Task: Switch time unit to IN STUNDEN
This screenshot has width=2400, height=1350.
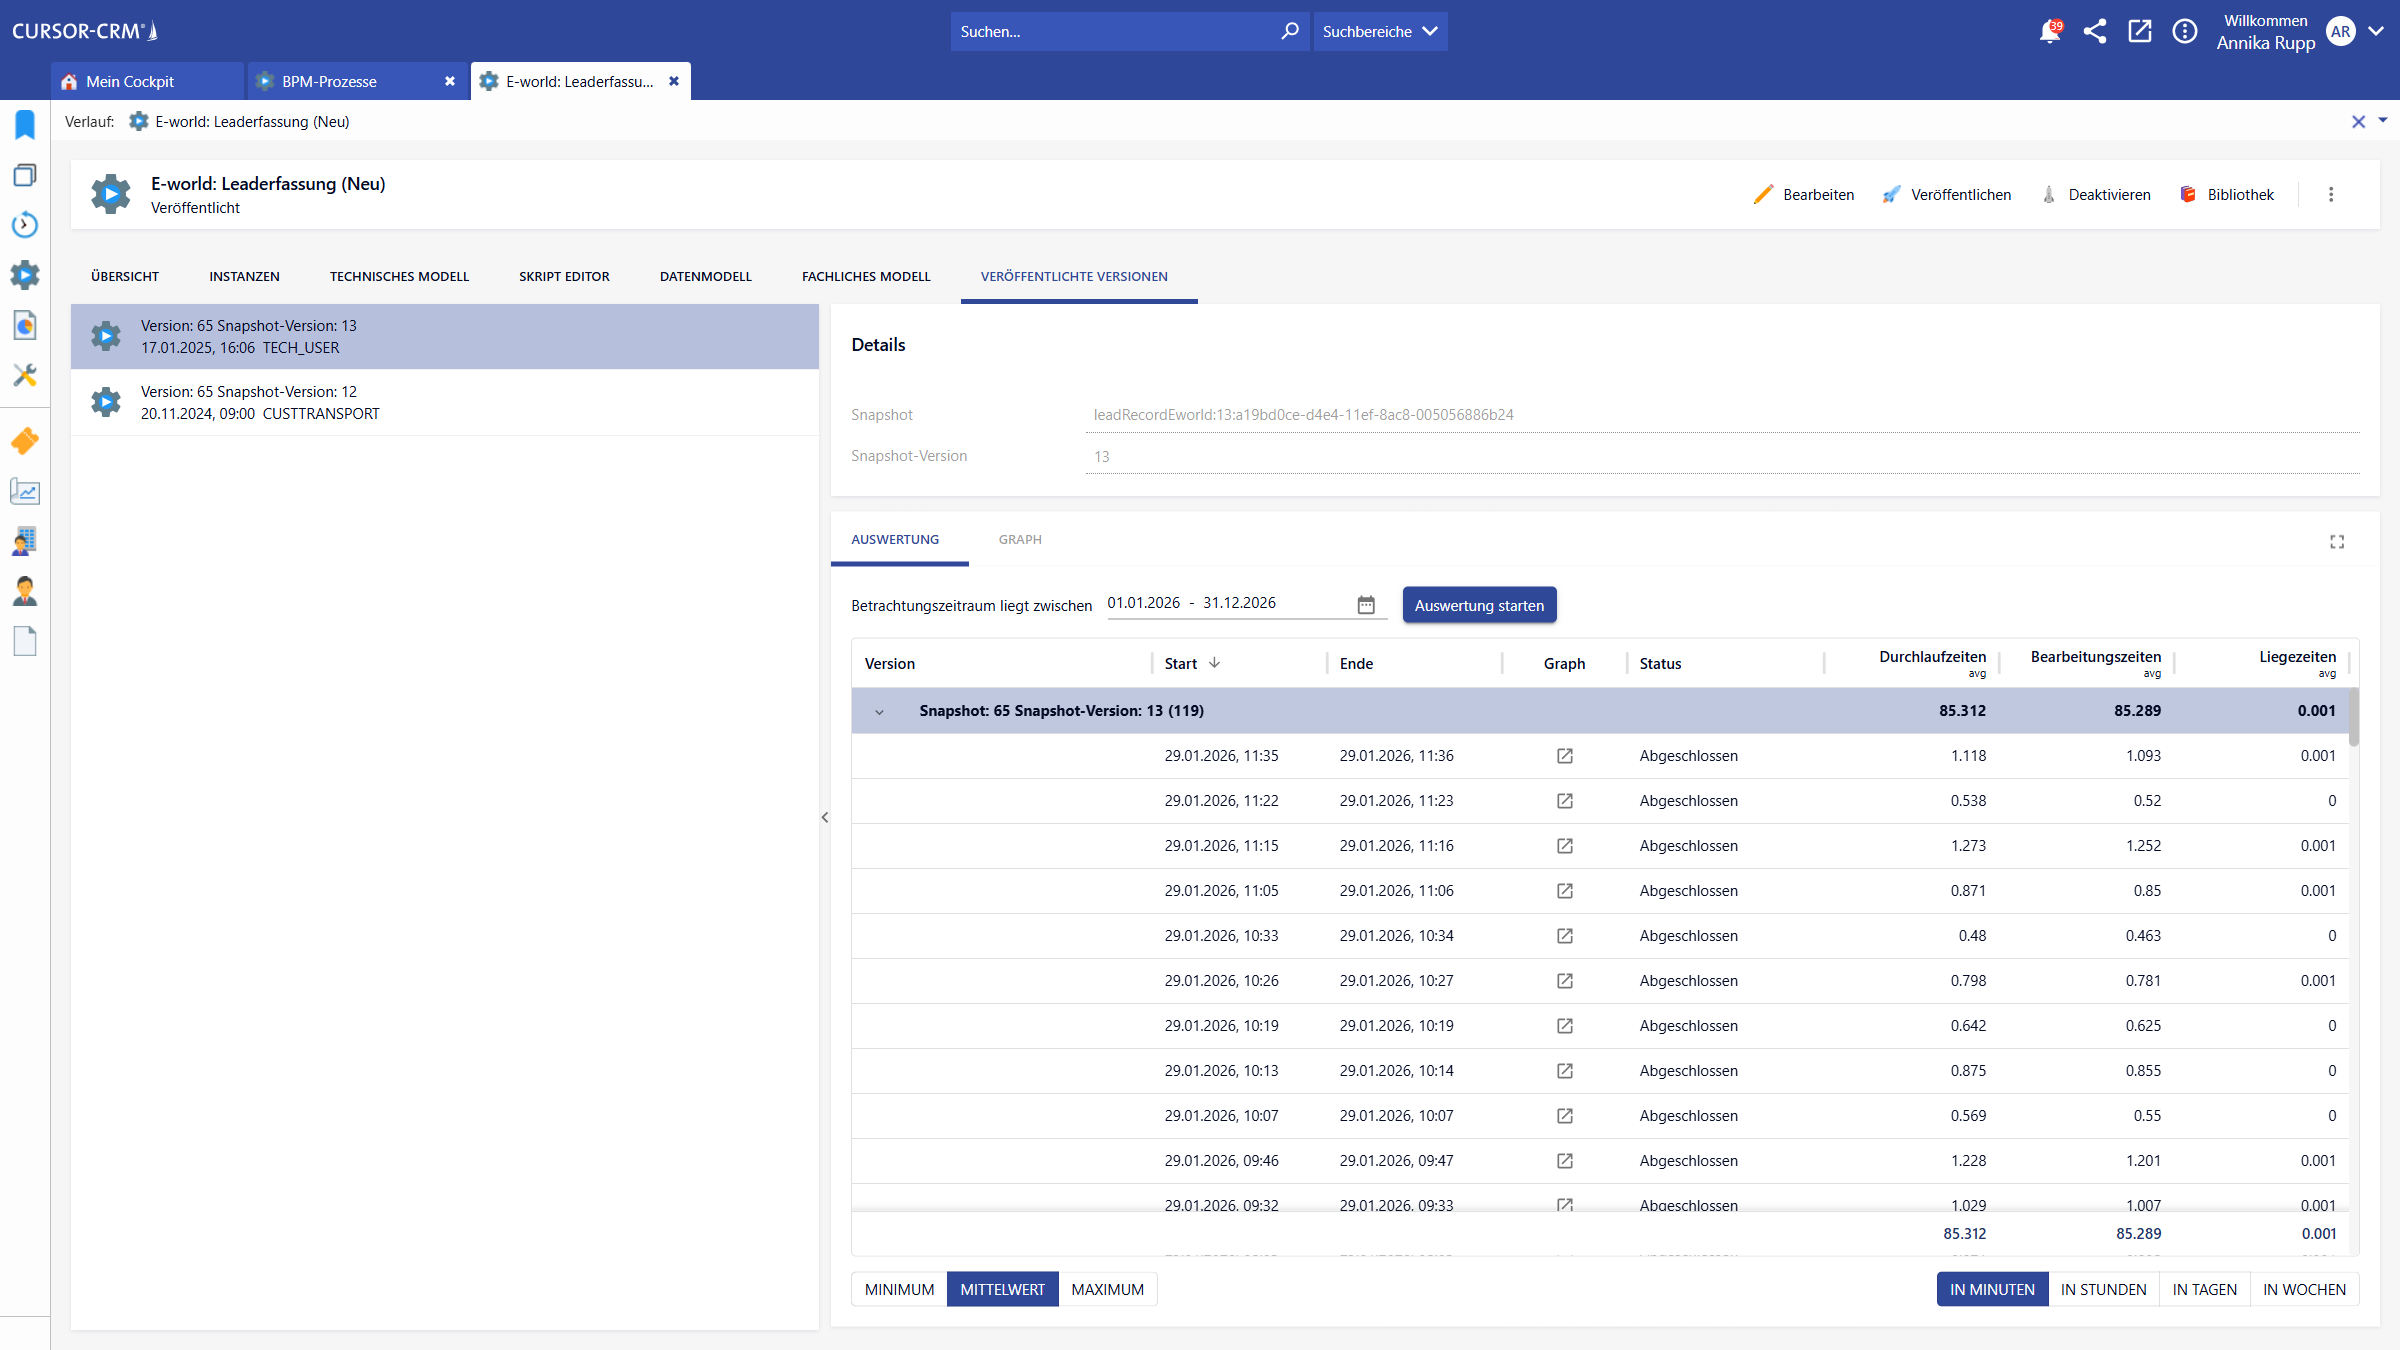Action: 2103,1289
